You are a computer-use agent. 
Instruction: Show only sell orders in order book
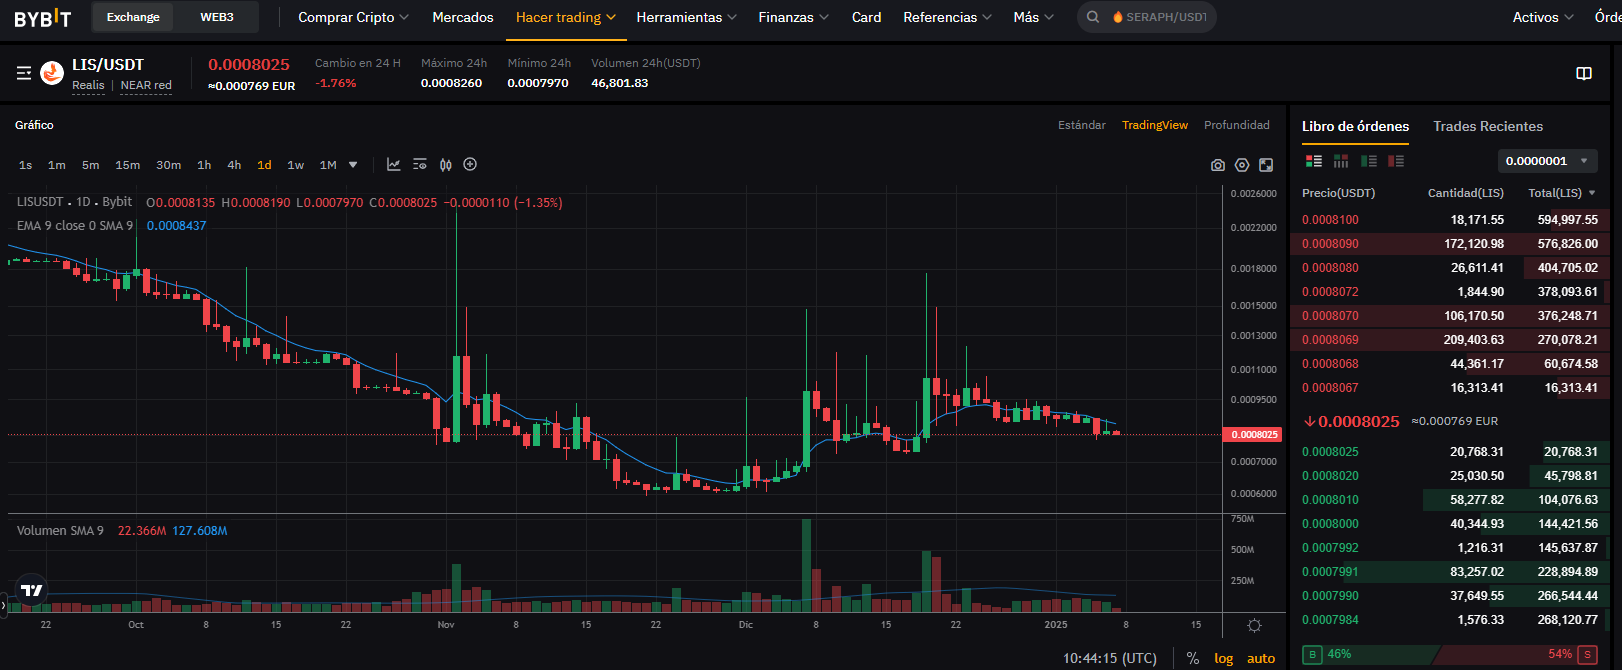tap(1396, 161)
